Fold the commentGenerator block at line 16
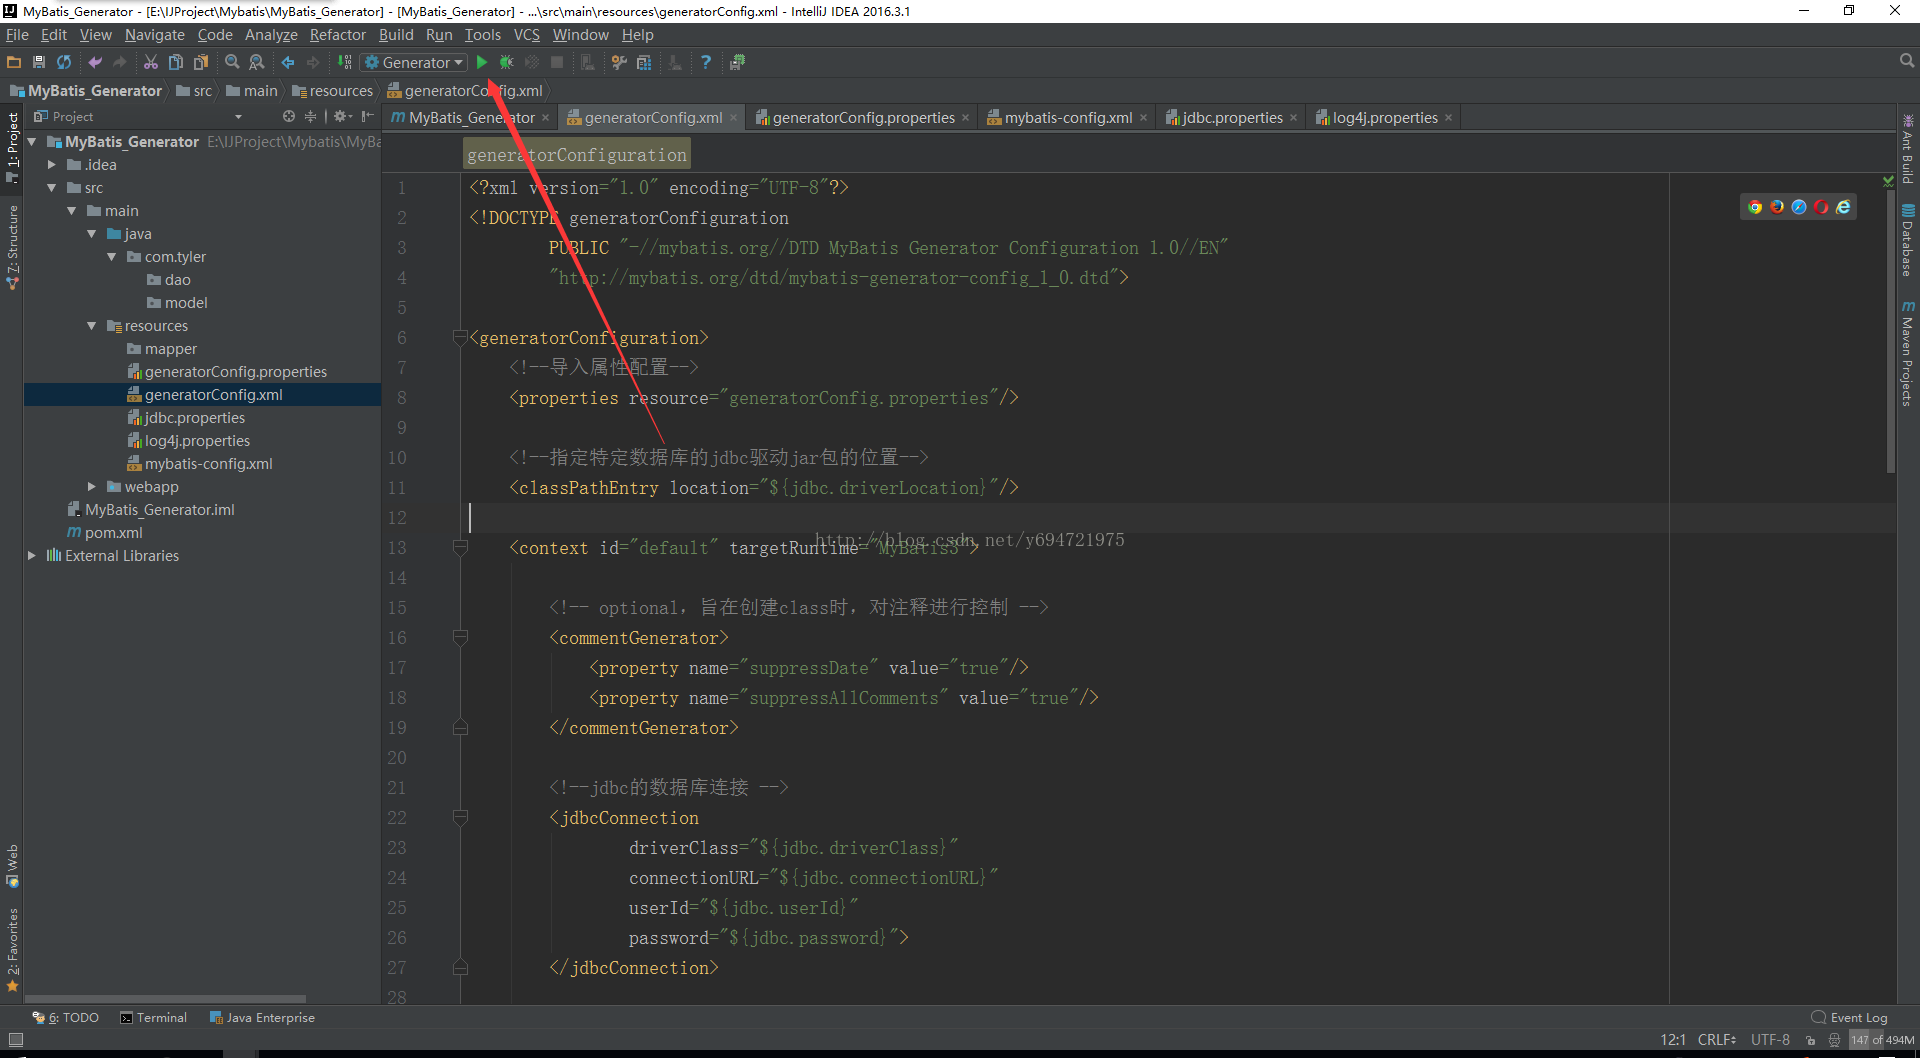 coord(460,637)
